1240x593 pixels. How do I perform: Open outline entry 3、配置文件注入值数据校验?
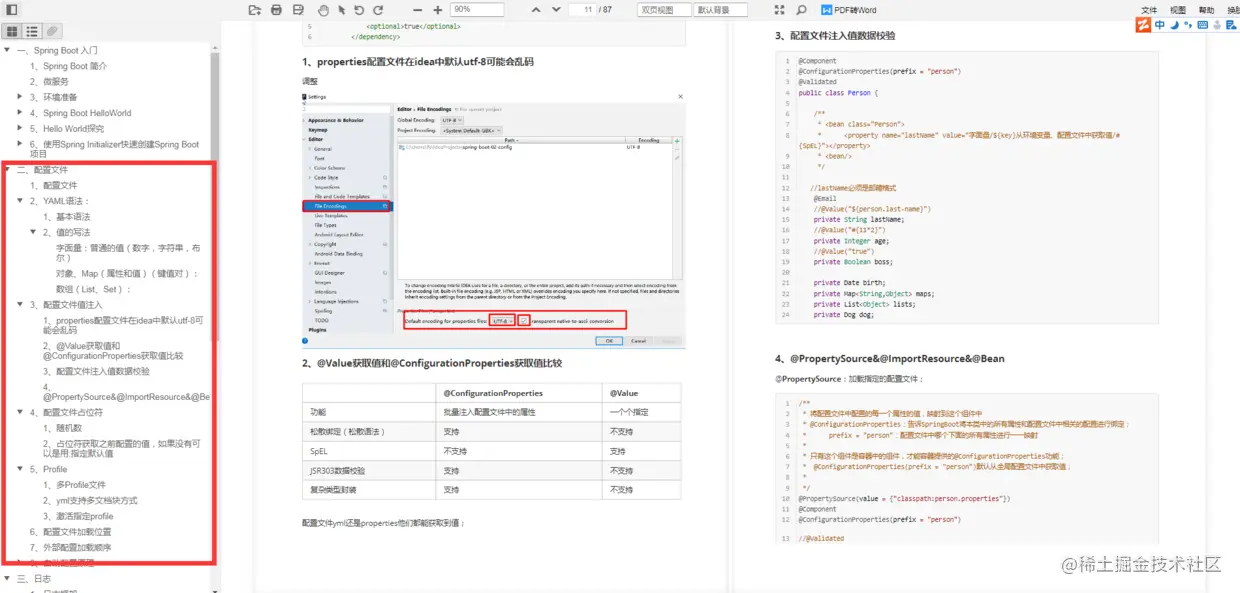coord(96,371)
